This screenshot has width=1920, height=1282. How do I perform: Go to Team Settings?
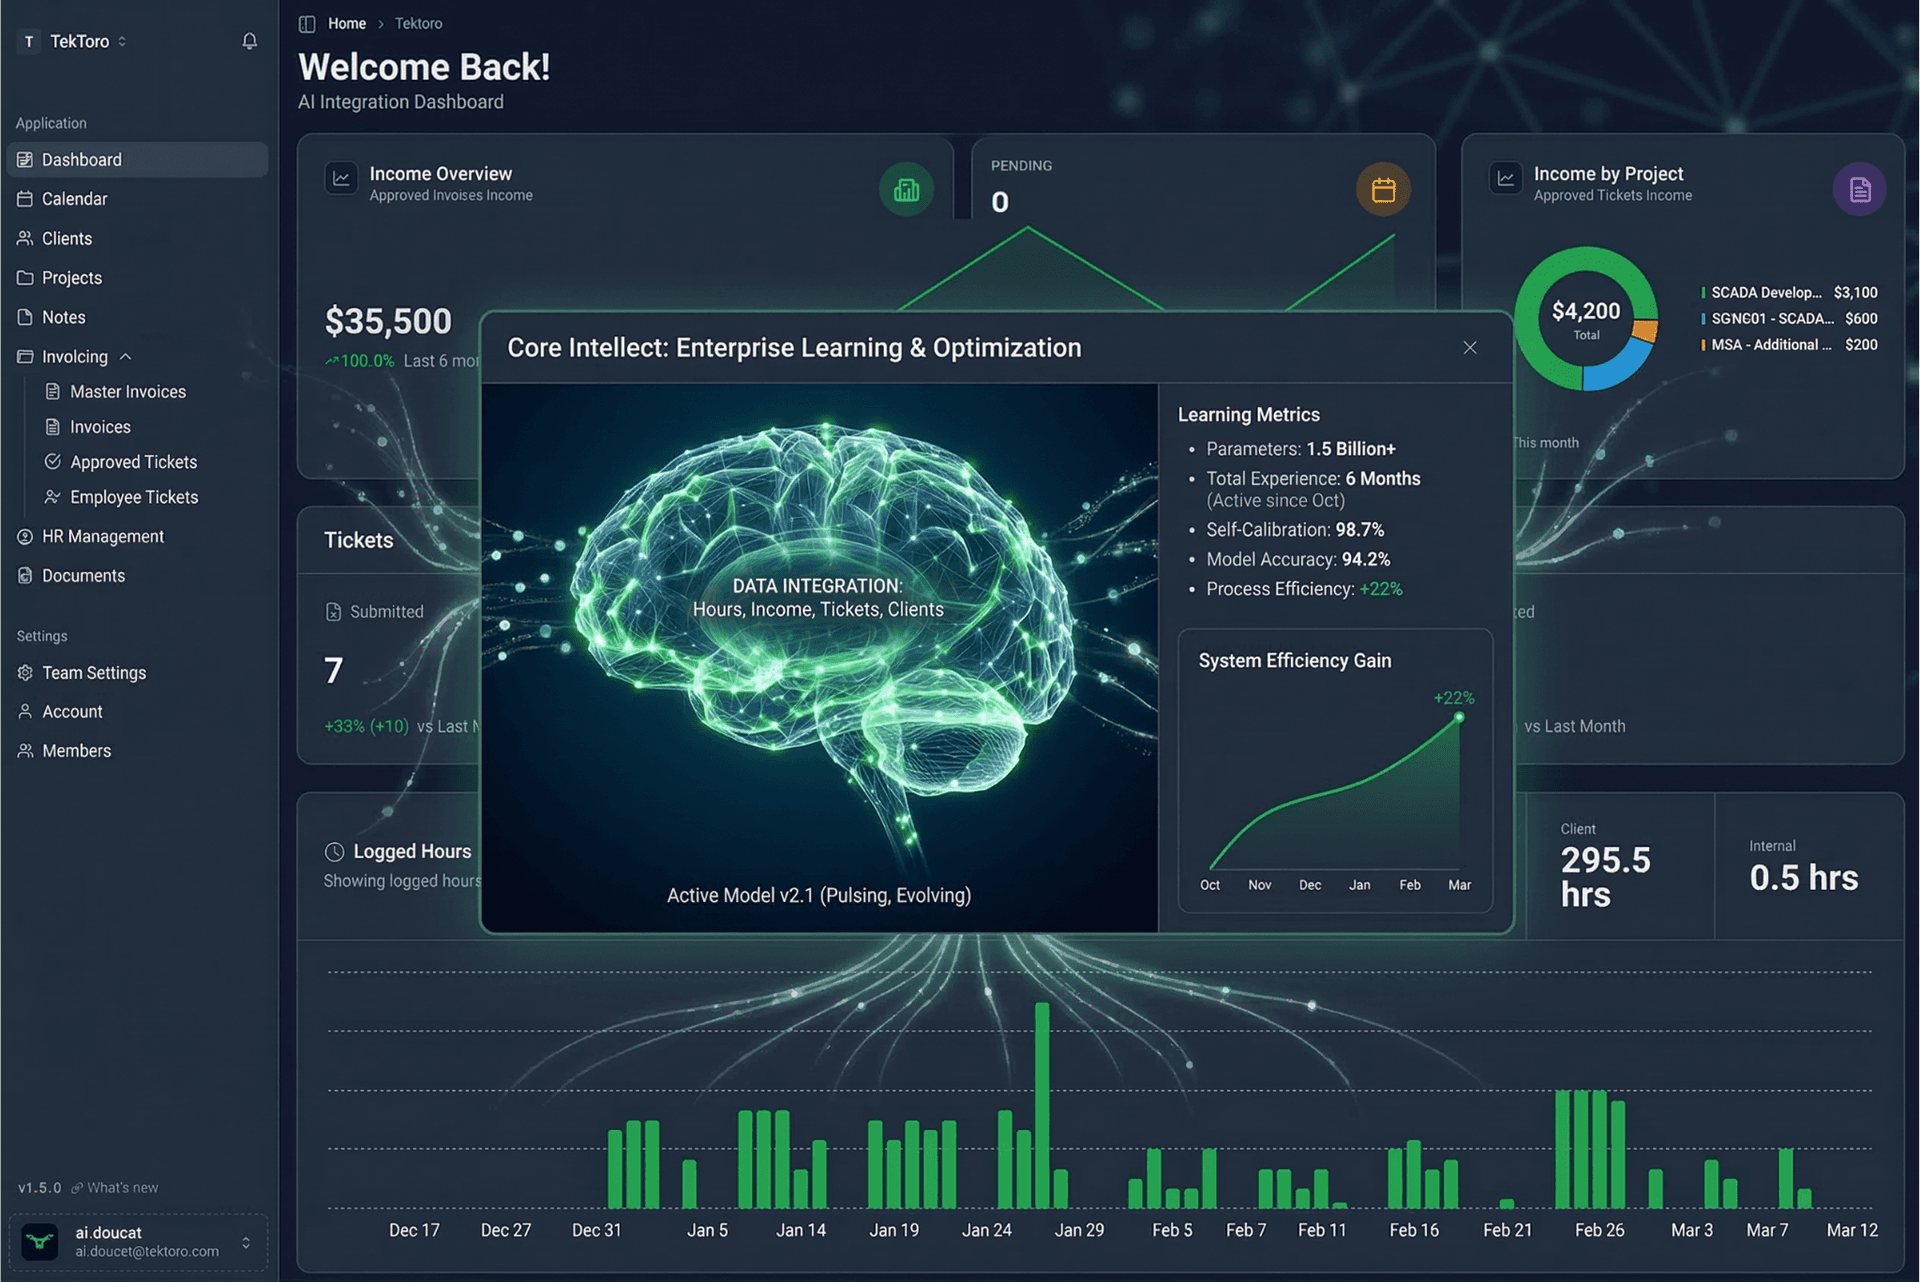coord(93,672)
